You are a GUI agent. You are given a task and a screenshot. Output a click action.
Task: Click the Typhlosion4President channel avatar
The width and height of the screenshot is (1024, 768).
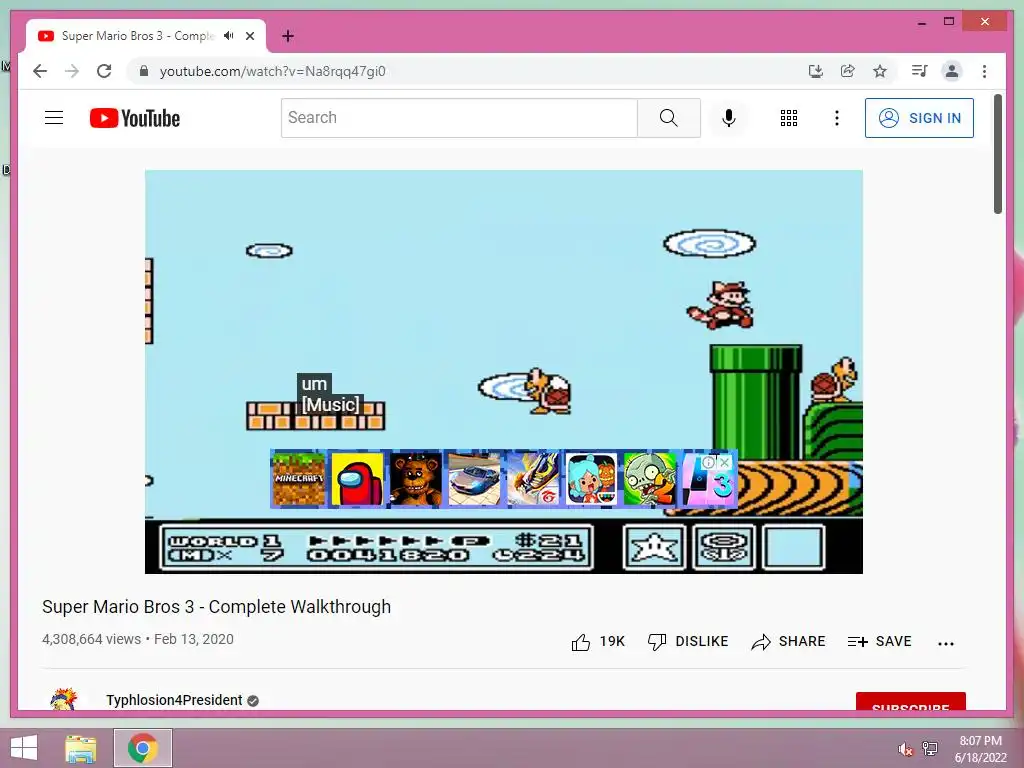[x=64, y=699]
